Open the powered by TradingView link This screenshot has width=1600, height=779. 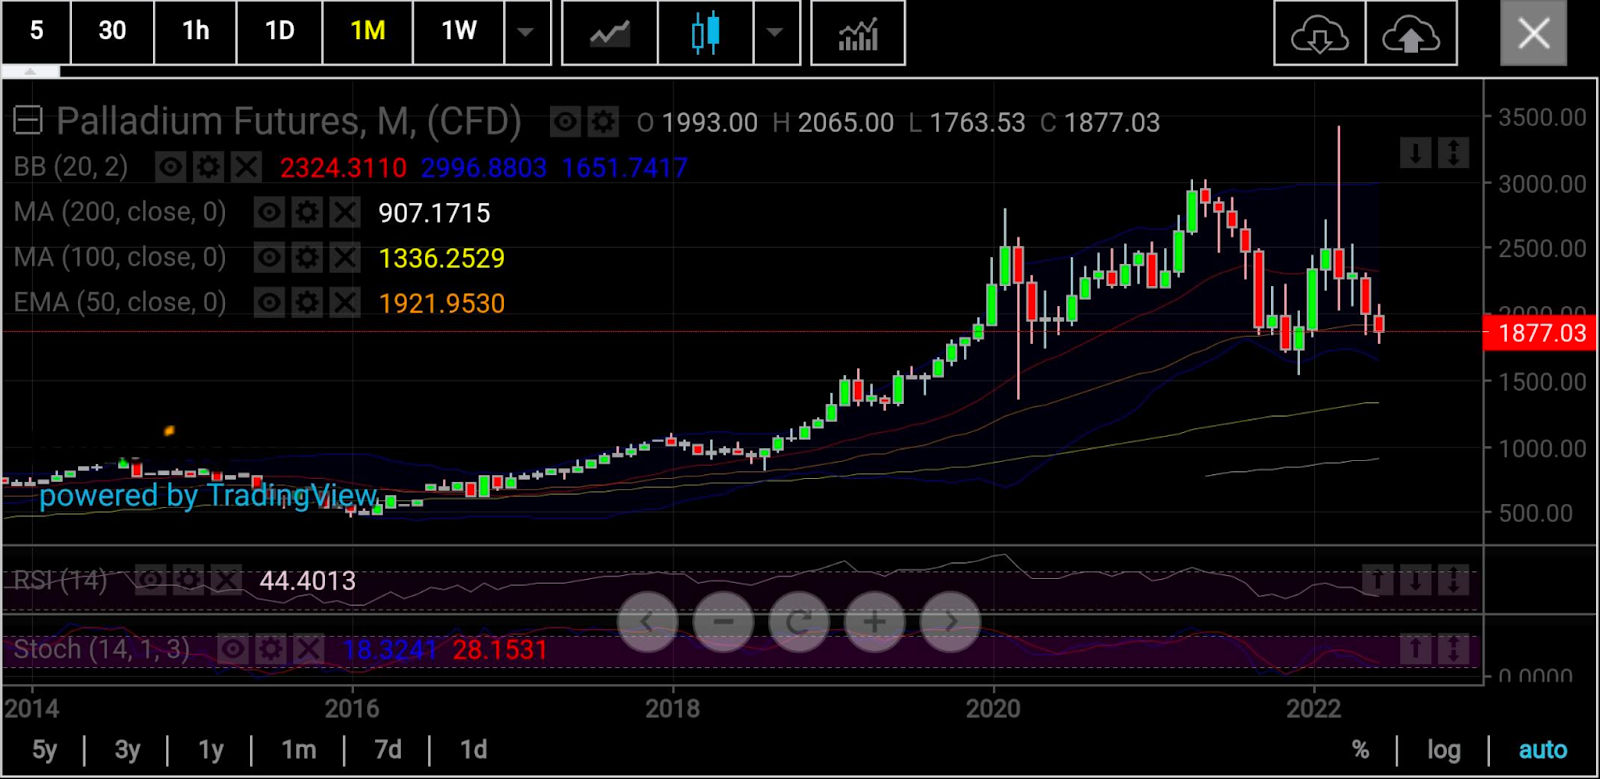coord(208,495)
